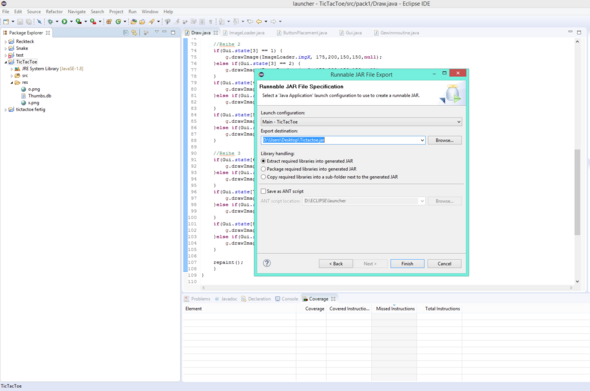The width and height of the screenshot is (590, 391).
Task: Click the Debug bug icon in toolbar
Action: tap(50, 21)
